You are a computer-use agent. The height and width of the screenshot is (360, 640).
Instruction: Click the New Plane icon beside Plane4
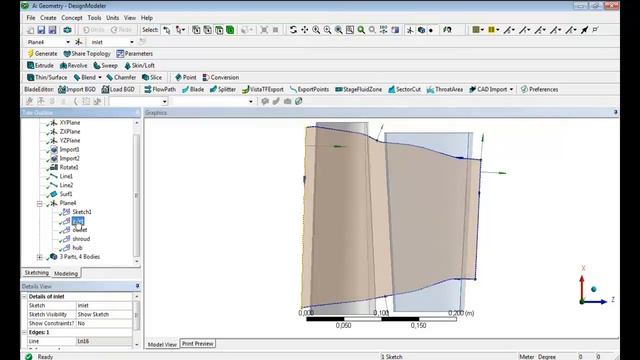pos(79,42)
